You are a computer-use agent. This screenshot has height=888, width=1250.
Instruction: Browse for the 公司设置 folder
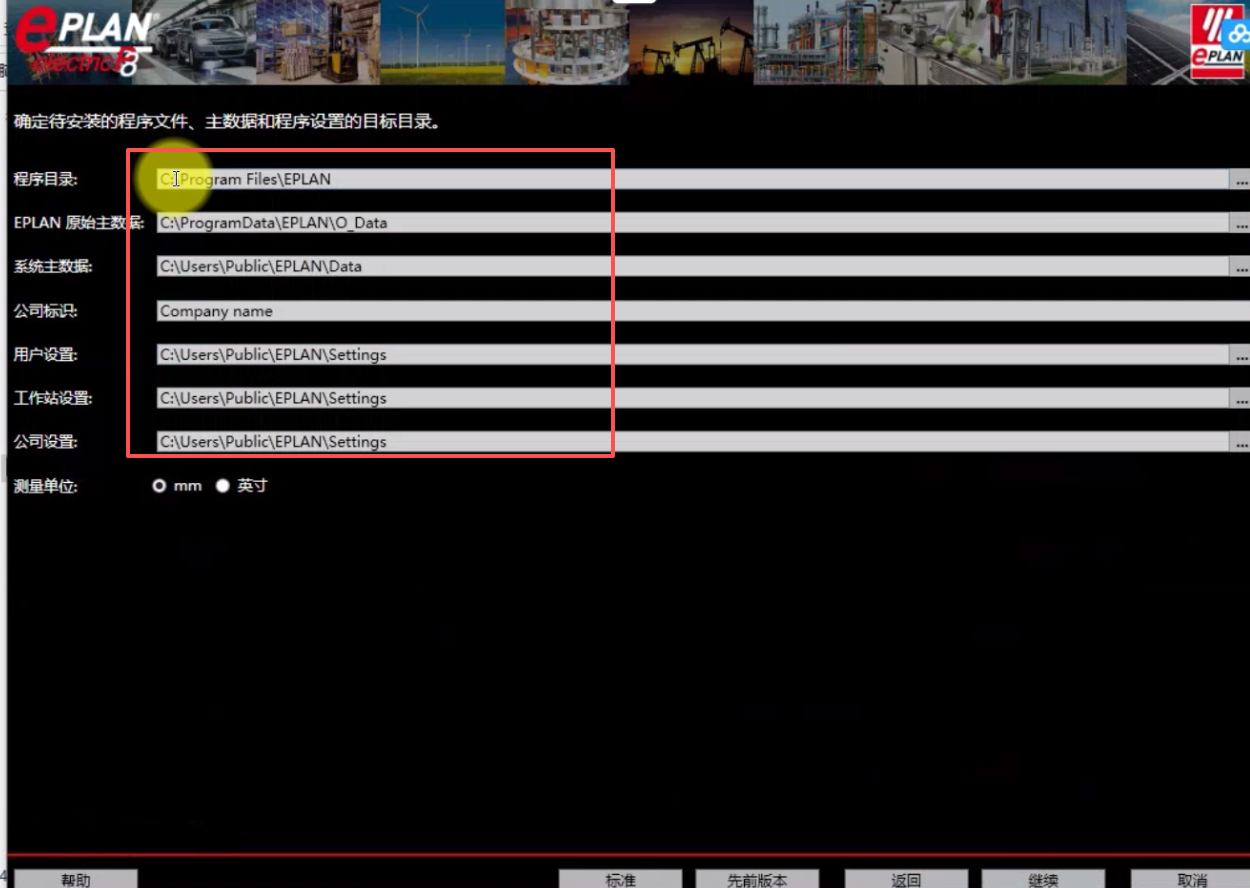[1240, 442]
